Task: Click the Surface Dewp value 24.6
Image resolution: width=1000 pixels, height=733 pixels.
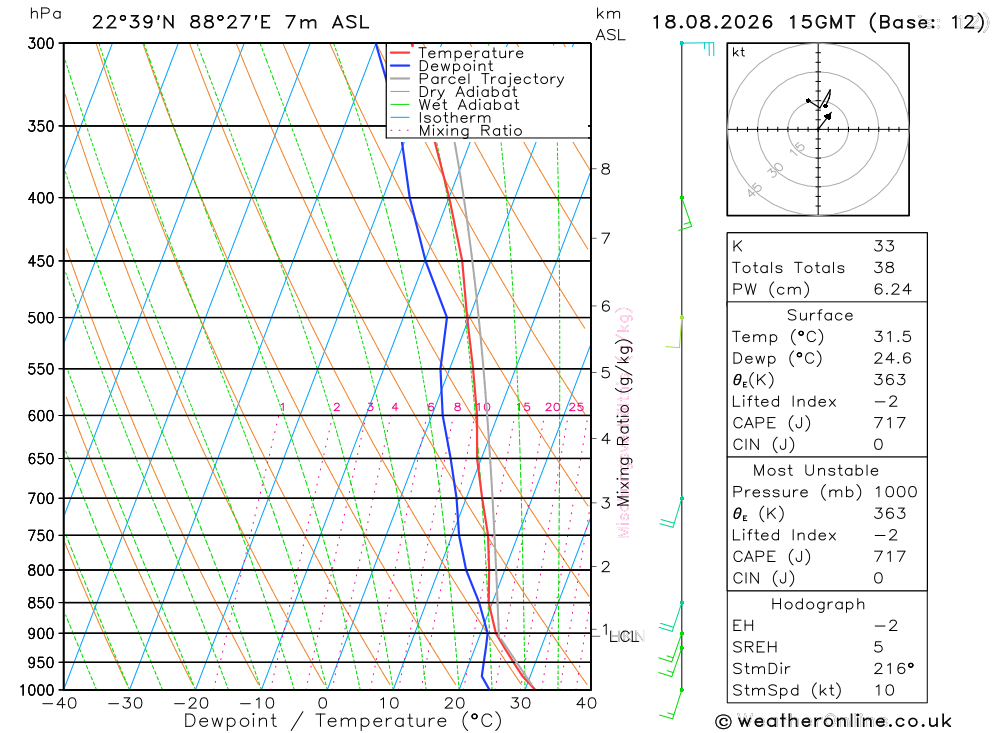Action: [x=892, y=358]
